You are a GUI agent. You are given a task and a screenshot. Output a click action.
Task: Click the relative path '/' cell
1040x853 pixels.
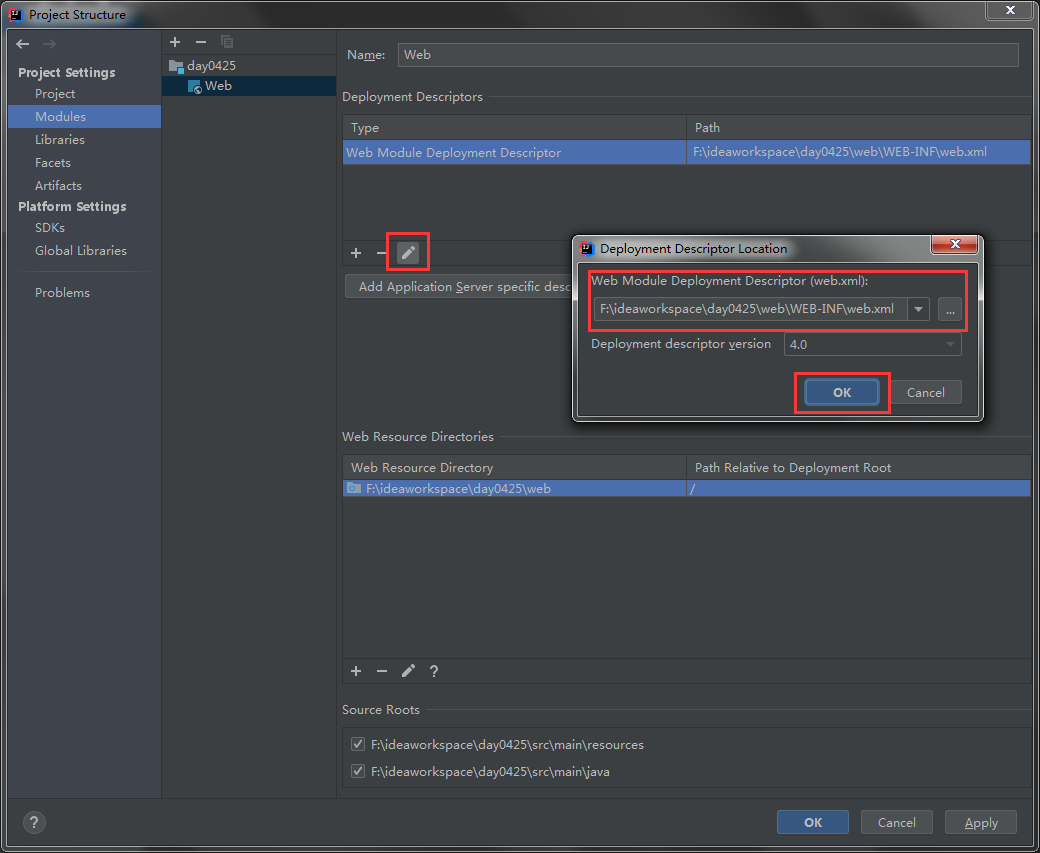click(x=858, y=489)
